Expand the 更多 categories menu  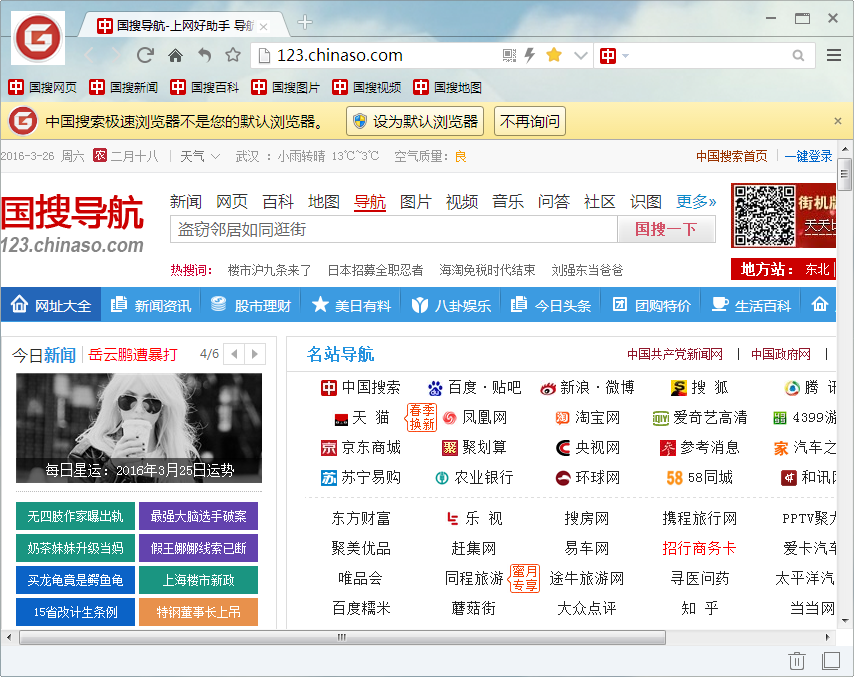click(693, 201)
